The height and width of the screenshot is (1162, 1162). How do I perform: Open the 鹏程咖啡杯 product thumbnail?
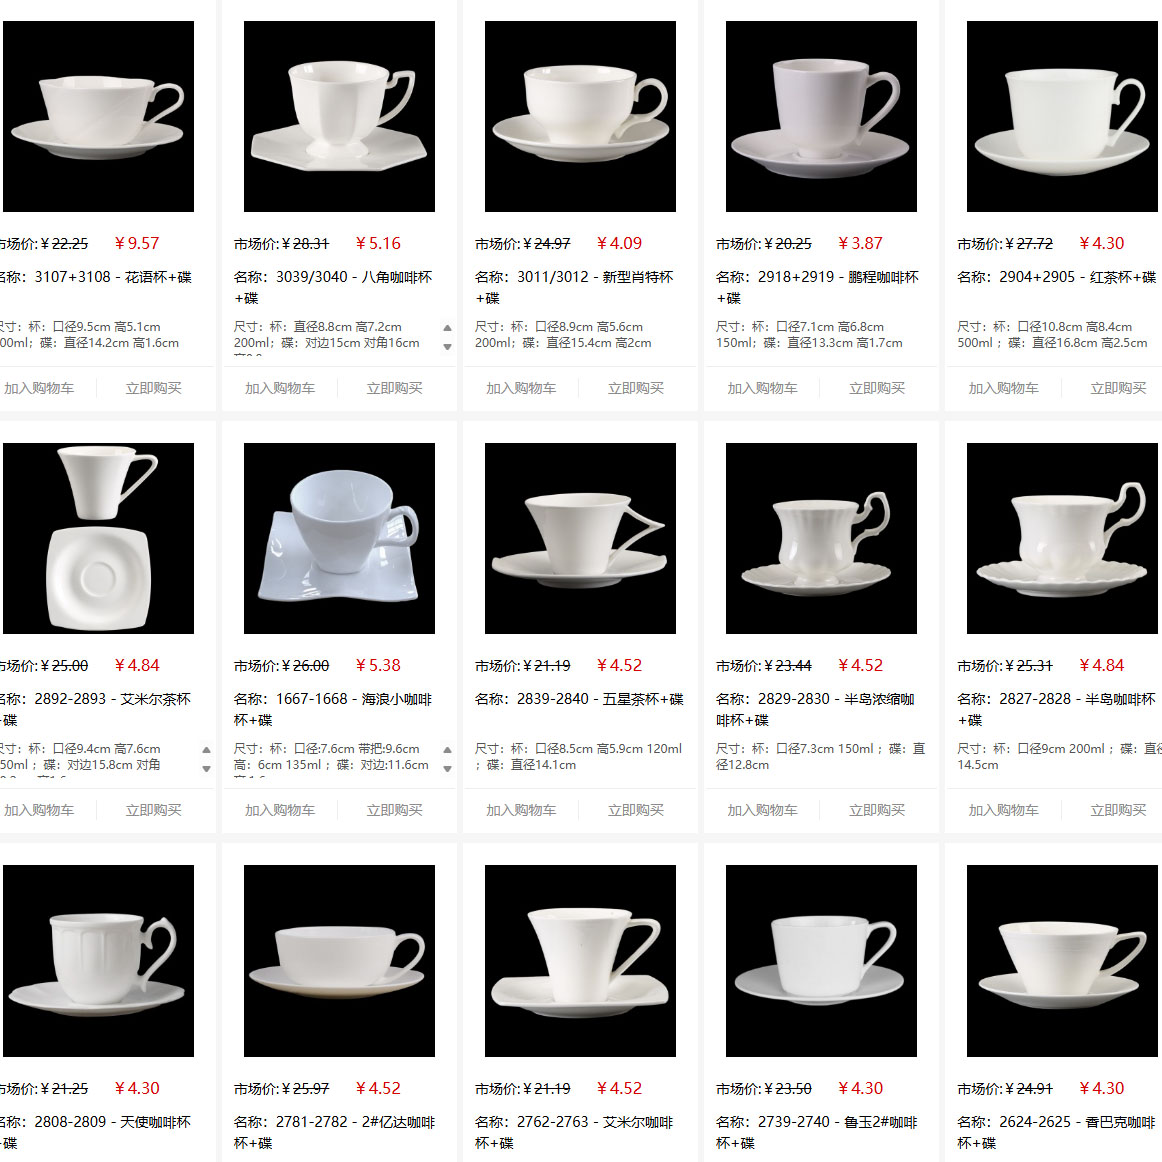(821, 116)
